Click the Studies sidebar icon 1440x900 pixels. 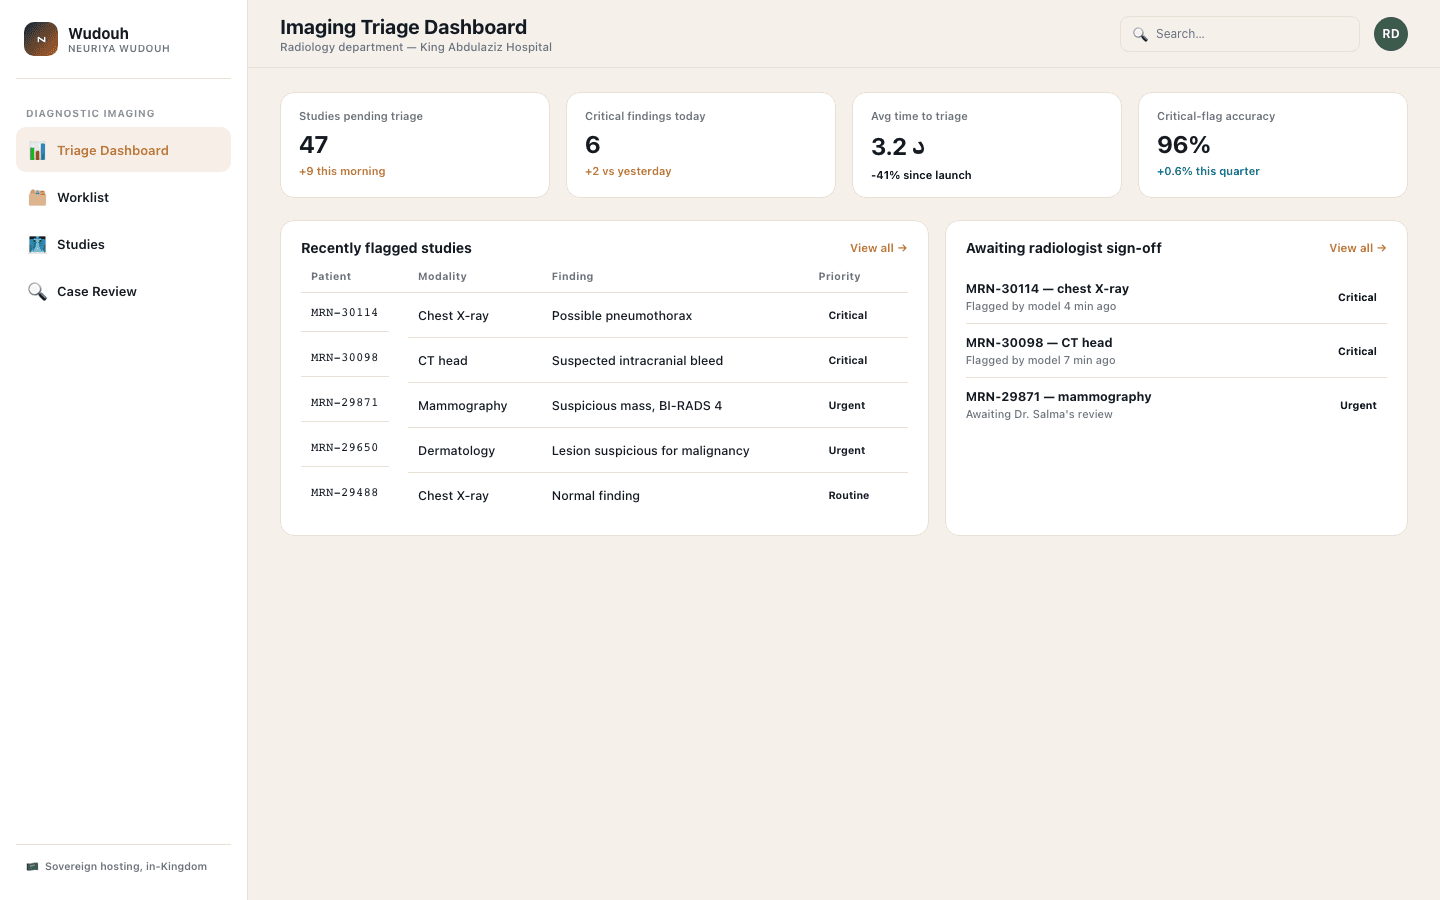(37, 245)
